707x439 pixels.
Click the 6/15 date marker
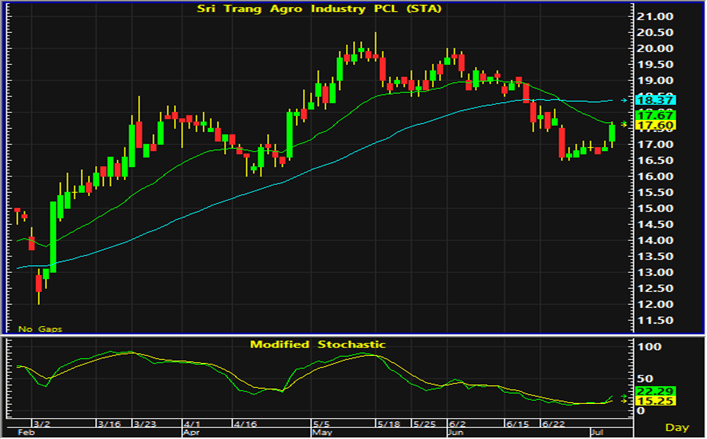click(x=518, y=424)
